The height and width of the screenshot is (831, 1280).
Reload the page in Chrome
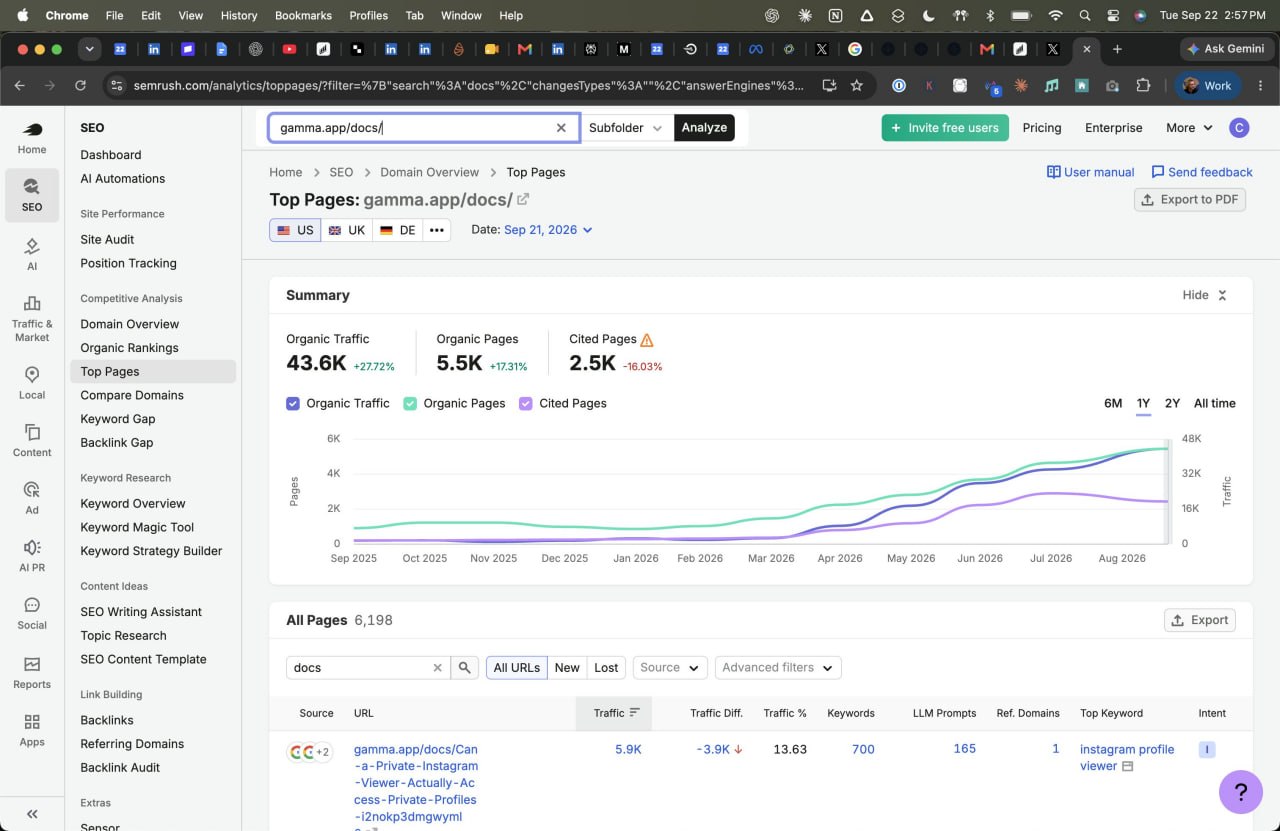(80, 86)
